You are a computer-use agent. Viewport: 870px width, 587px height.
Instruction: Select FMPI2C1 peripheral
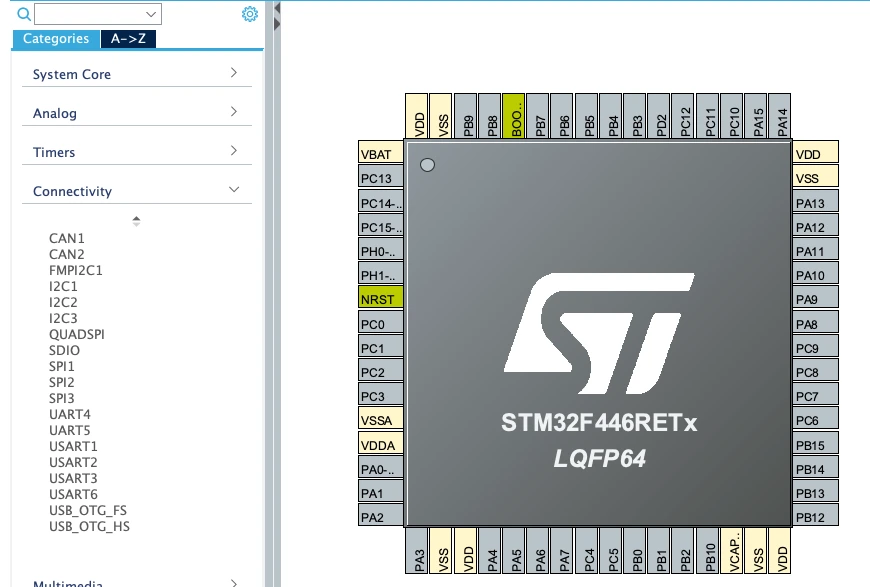[x=75, y=270]
